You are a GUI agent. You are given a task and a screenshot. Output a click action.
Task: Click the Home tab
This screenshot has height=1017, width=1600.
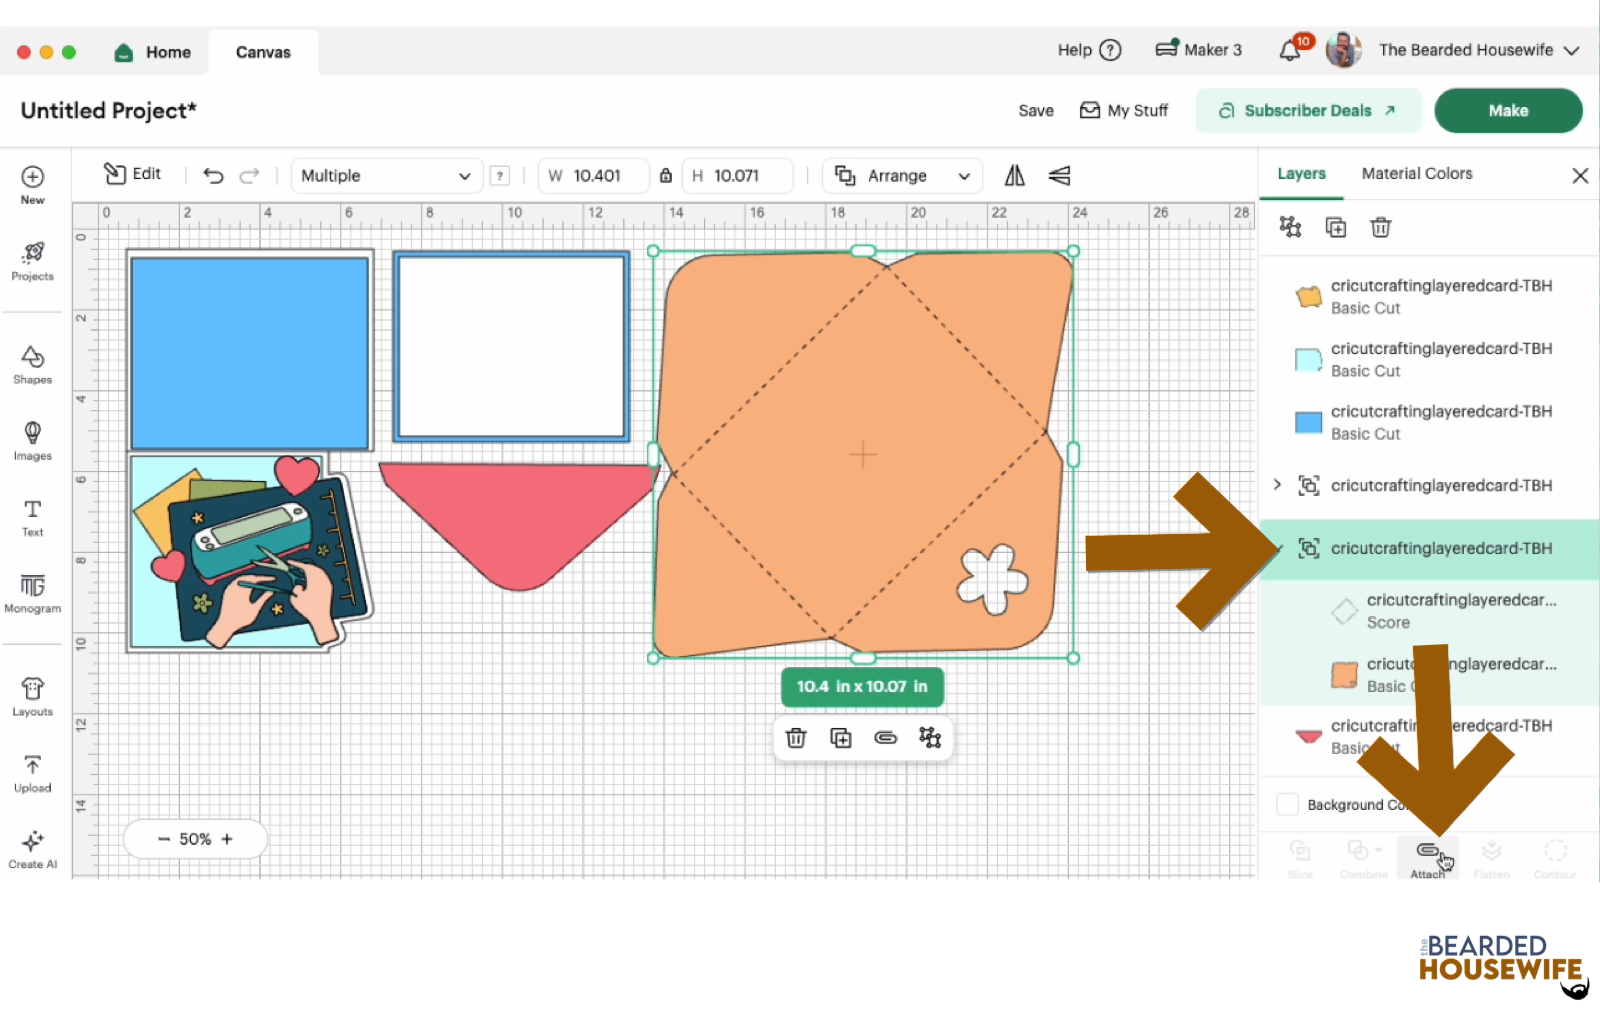click(153, 51)
